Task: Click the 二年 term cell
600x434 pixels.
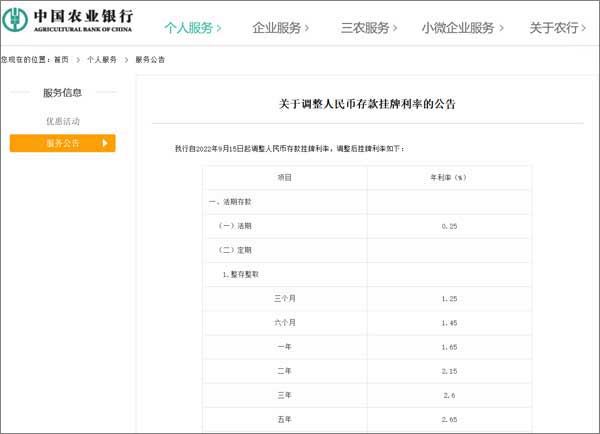Action: click(285, 371)
